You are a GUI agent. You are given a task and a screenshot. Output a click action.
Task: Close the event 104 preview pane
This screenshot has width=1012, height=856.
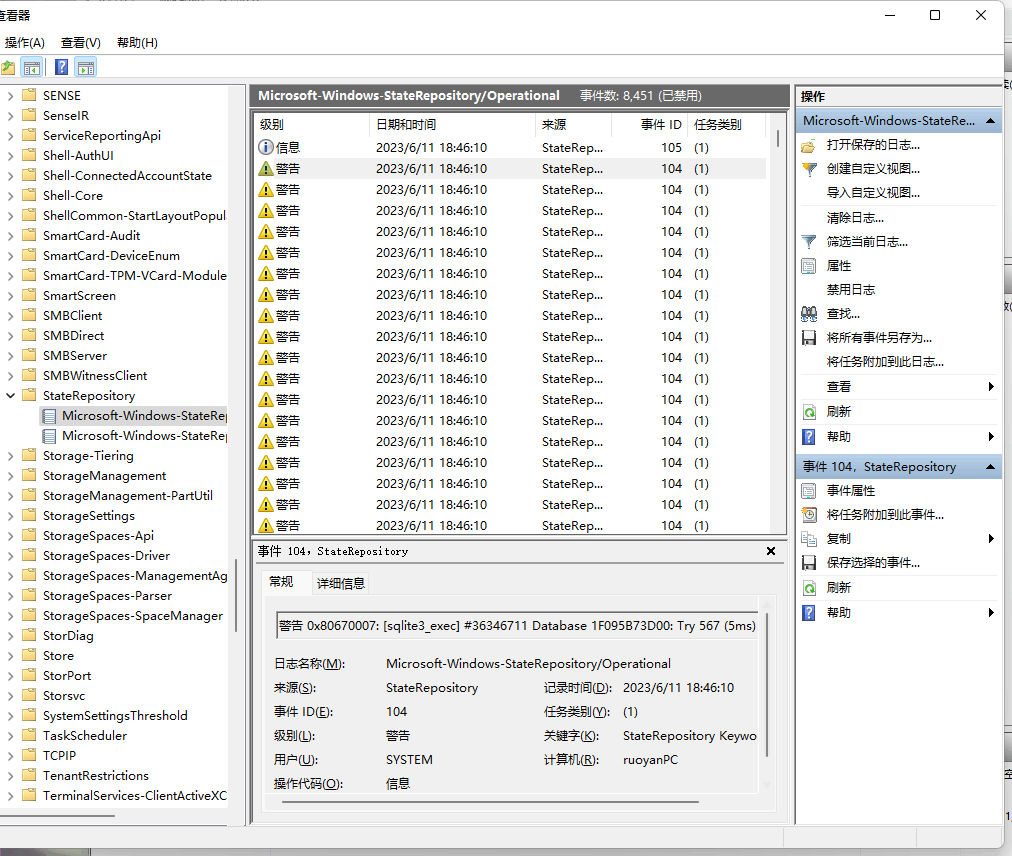click(x=771, y=551)
